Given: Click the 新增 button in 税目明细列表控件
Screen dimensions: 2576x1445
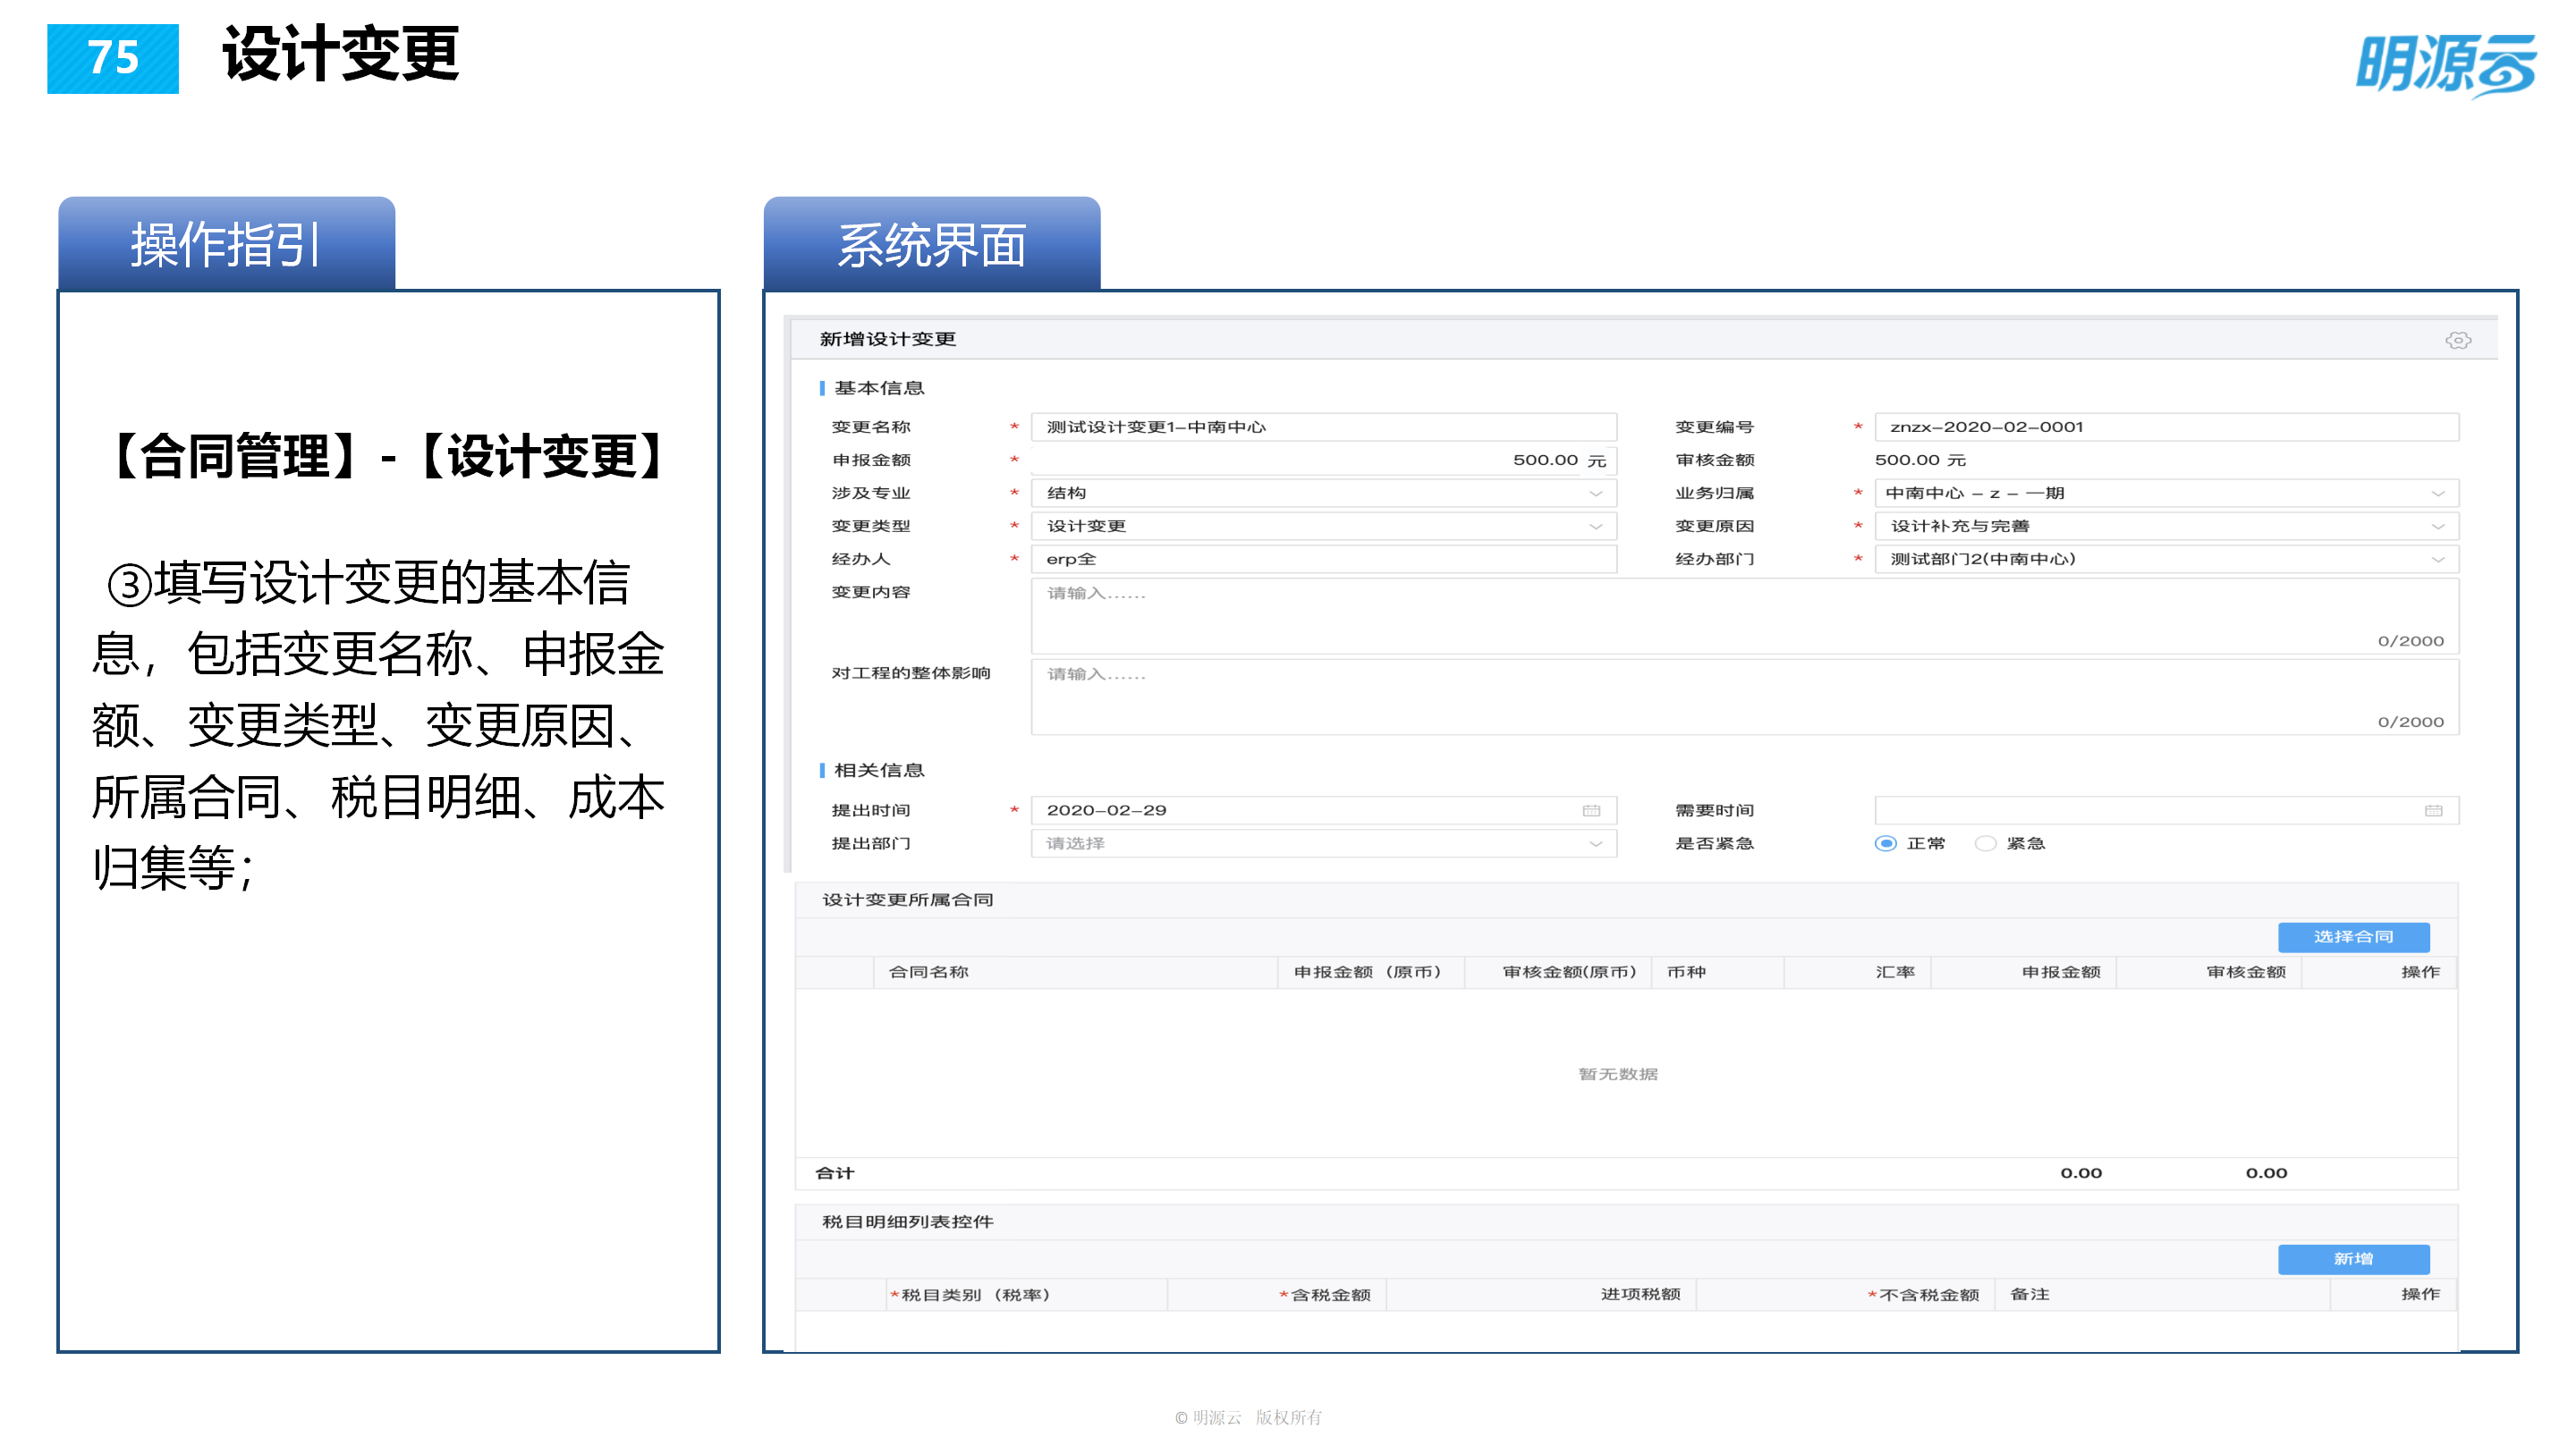Looking at the screenshot, I should [x=2354, y=1259].
